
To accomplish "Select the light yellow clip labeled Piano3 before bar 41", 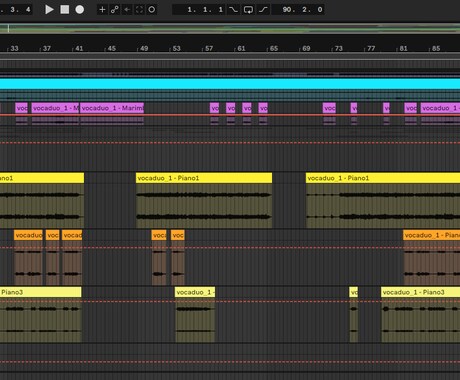I will (40, 292).
